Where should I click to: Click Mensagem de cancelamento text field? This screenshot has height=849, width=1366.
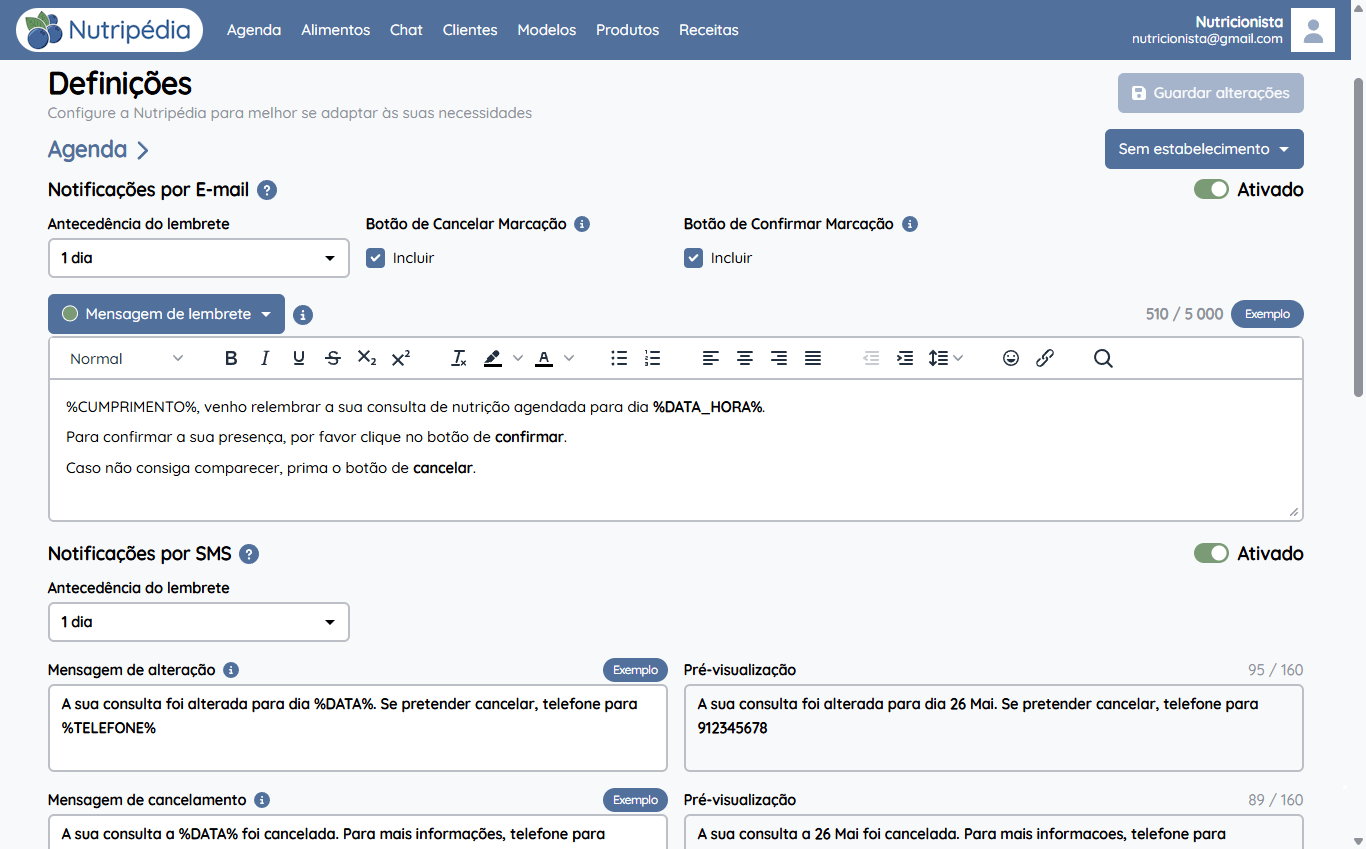click(x=358, y=832)
